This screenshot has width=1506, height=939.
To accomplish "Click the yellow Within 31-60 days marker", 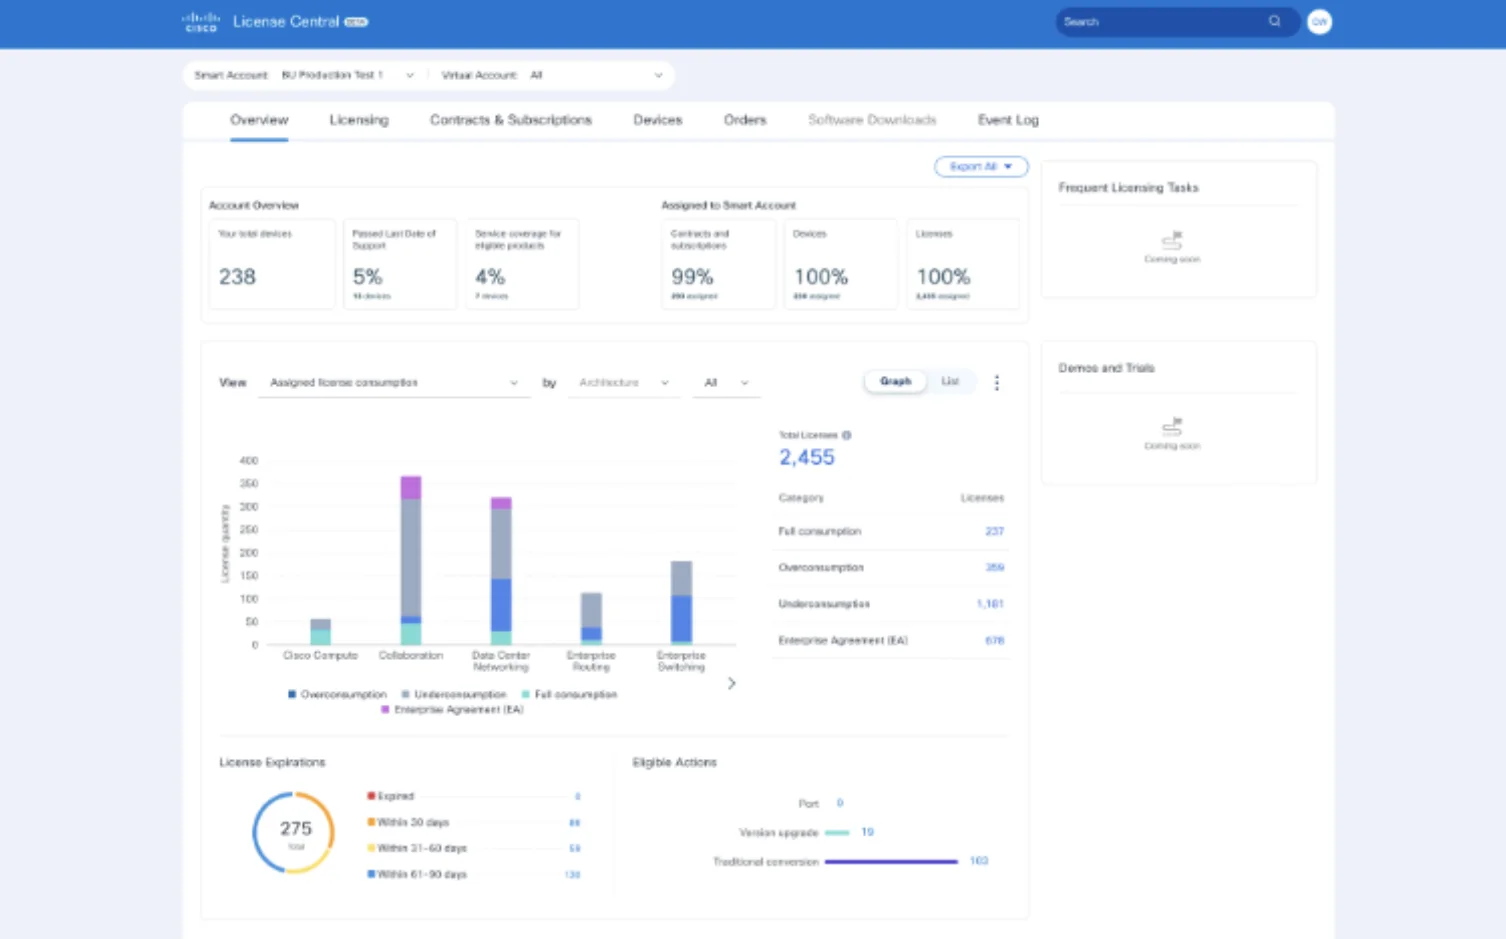I will coord(371,848).
